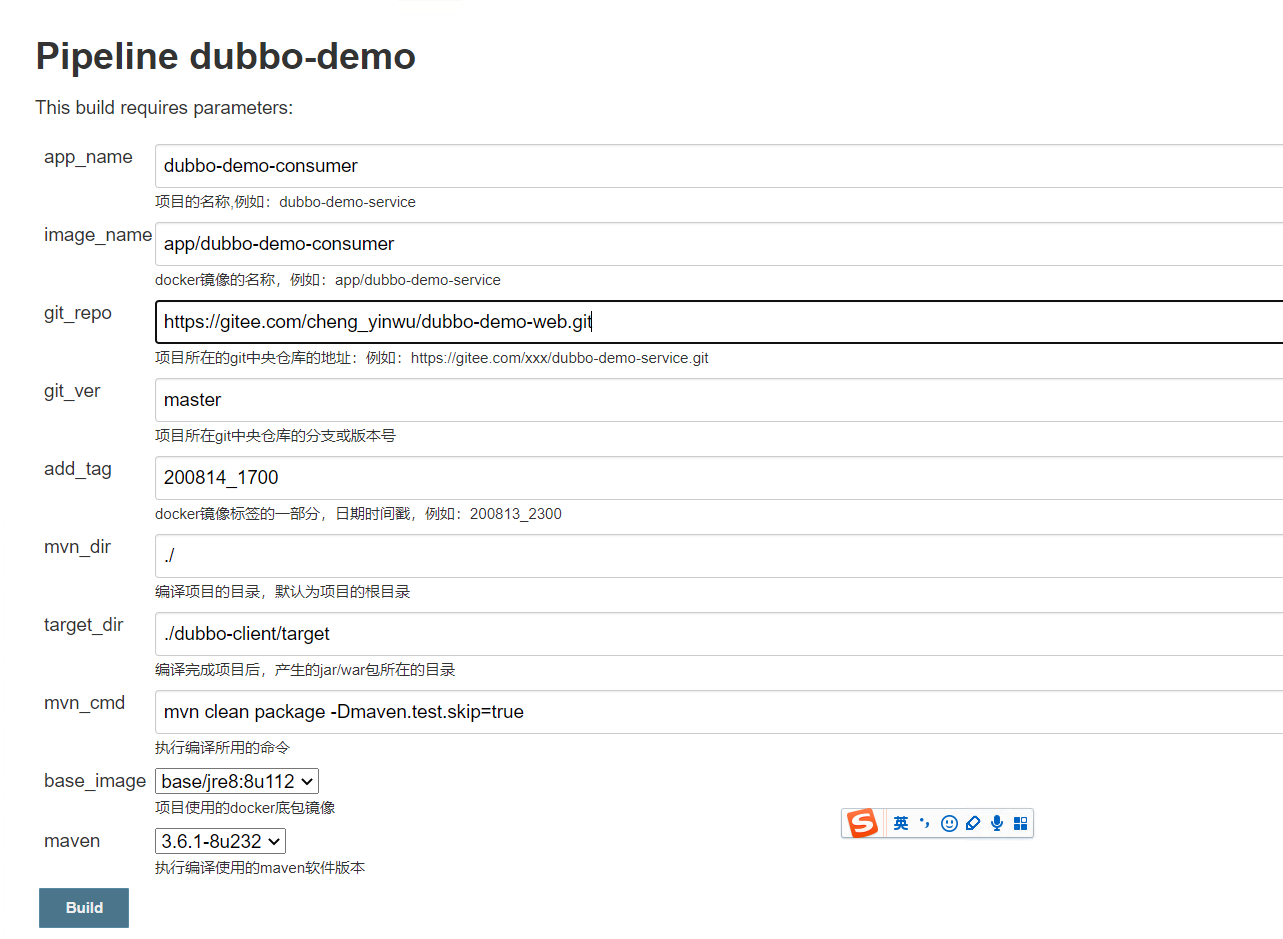Click the base_image label

pos(95,781)
